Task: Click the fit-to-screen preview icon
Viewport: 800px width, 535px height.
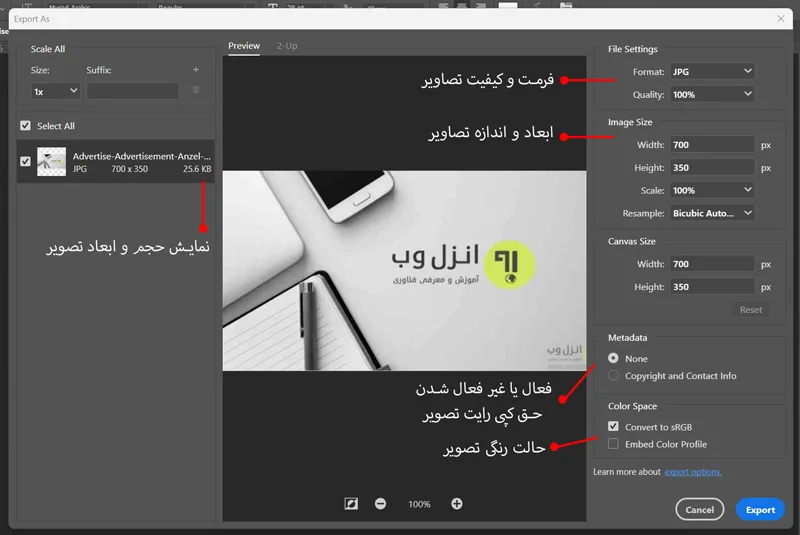Action: click(x=351, y=504)
